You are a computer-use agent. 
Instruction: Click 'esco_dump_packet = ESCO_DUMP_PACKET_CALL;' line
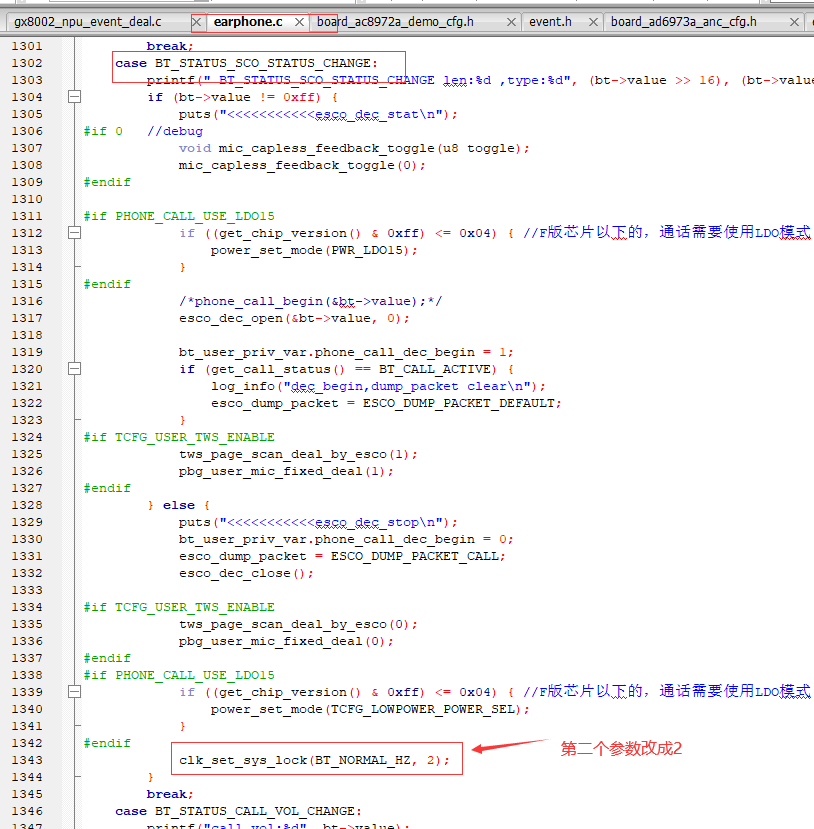pos(342,556)
